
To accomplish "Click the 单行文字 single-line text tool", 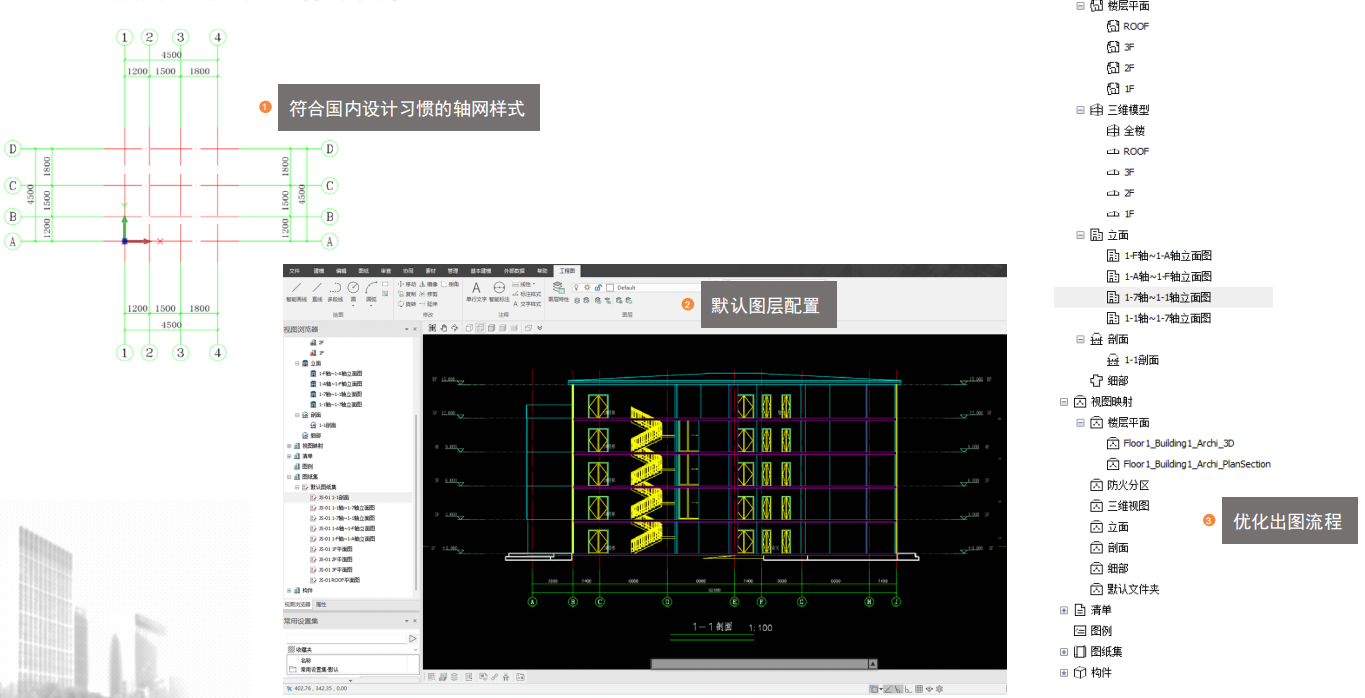I will click(x=476, y=290).
